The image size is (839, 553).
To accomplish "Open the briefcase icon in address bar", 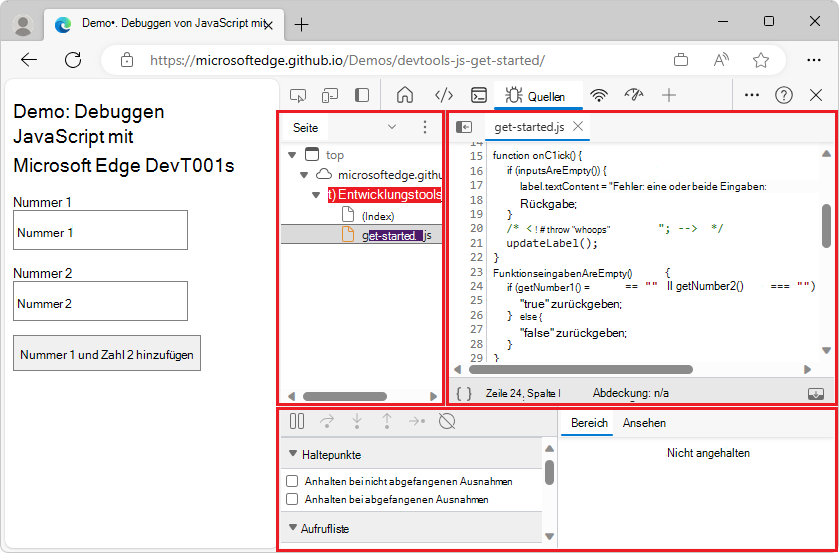I will (x=681, y=60).
